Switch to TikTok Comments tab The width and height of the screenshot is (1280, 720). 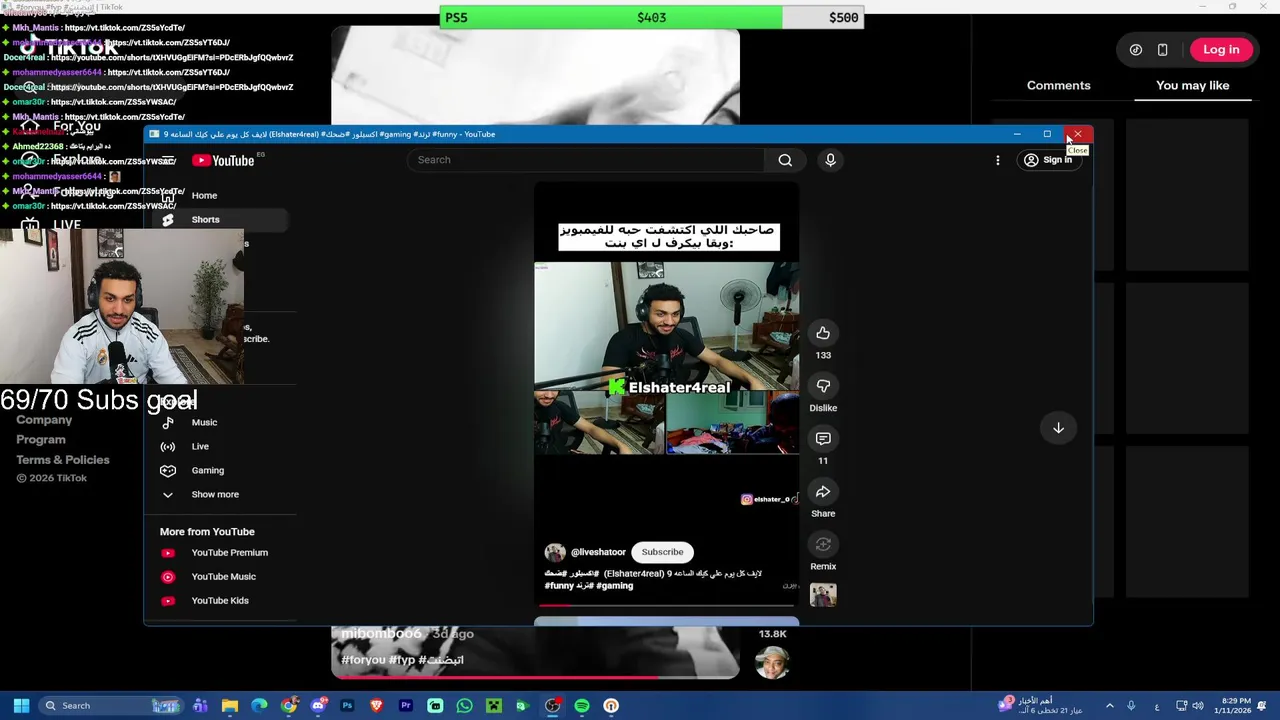tap(1058, 85)
